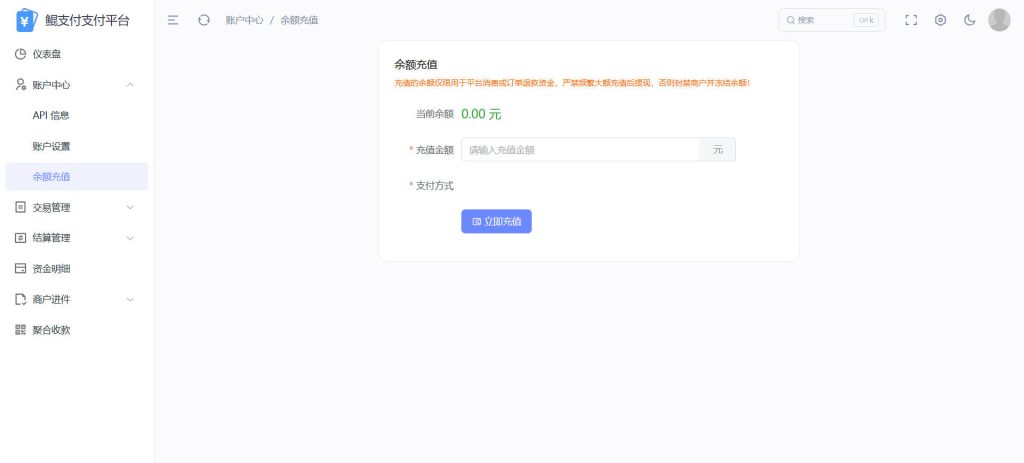
Task: Click the 聚合收款 QR code icon
Action: (x=20, y=330)
